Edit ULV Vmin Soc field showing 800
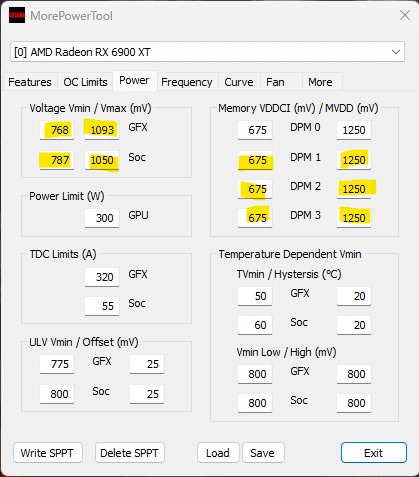The width and height of the screenshot is (419, 477). pyautogui.click(x=57, y=394)
